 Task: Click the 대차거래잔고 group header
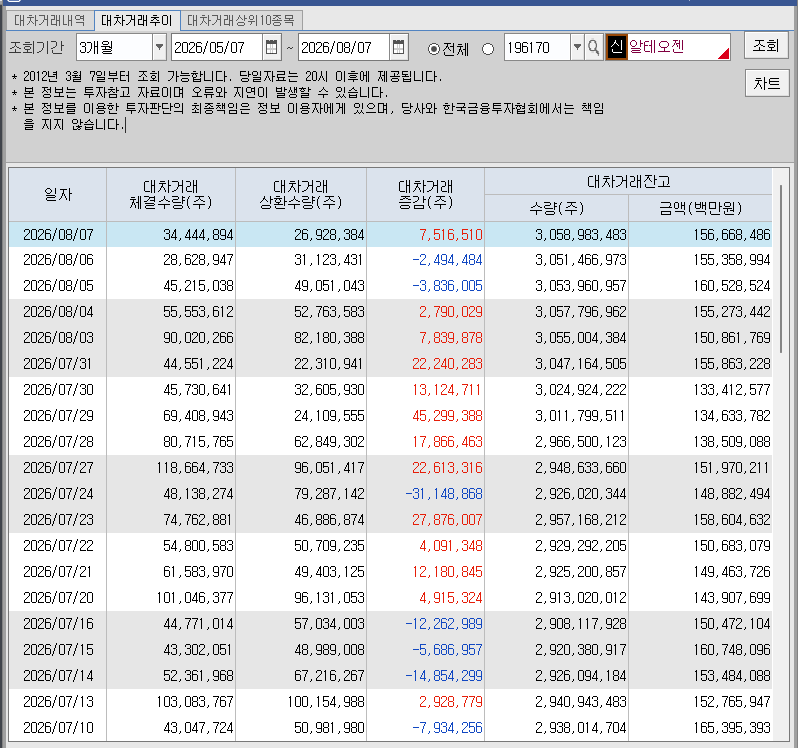tap(629, 182)
